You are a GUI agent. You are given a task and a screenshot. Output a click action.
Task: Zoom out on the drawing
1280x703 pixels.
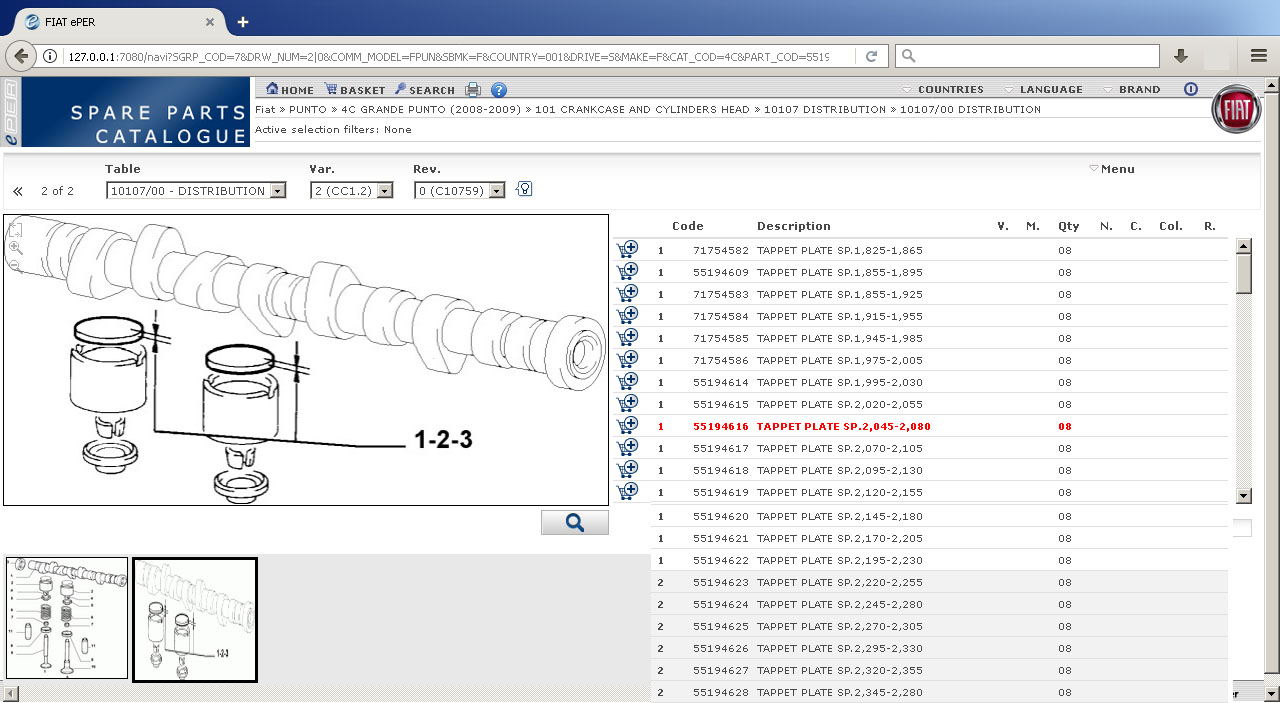pyautogui.click(x=15, y=265)
